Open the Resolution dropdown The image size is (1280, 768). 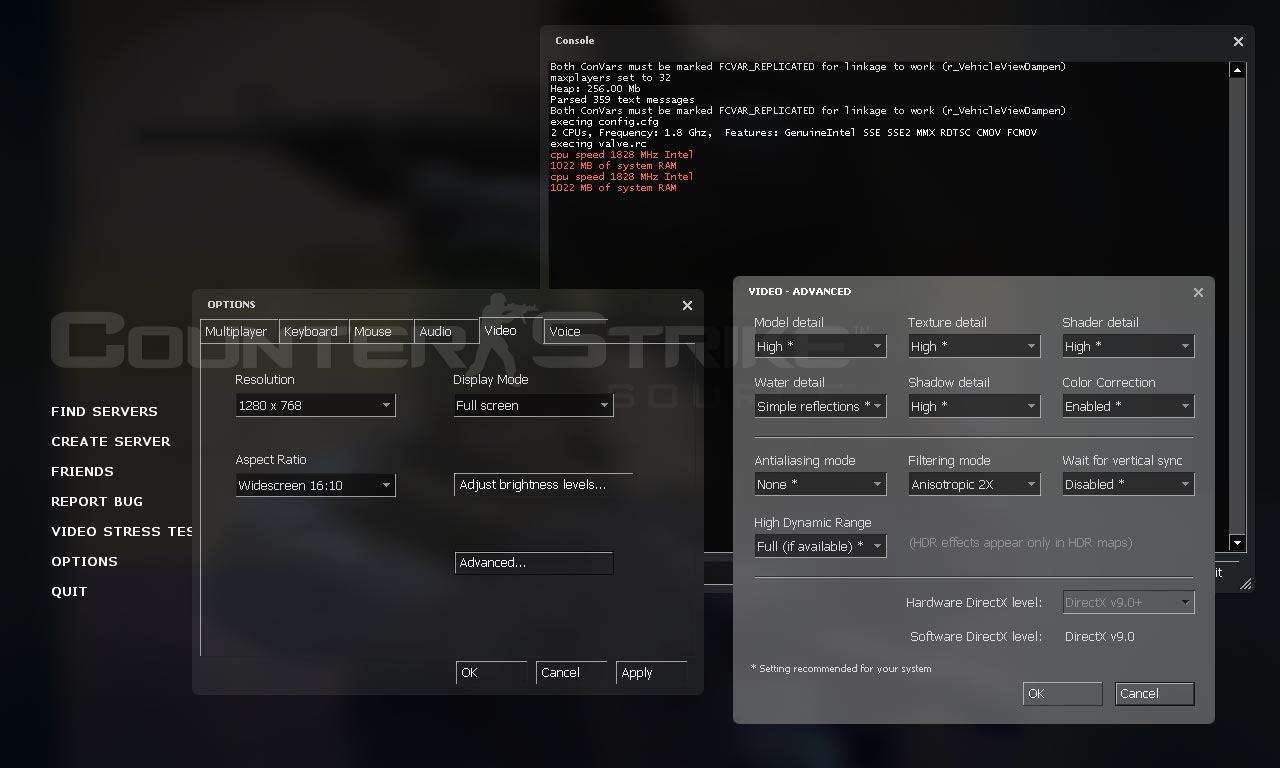[x=315, y=405]
